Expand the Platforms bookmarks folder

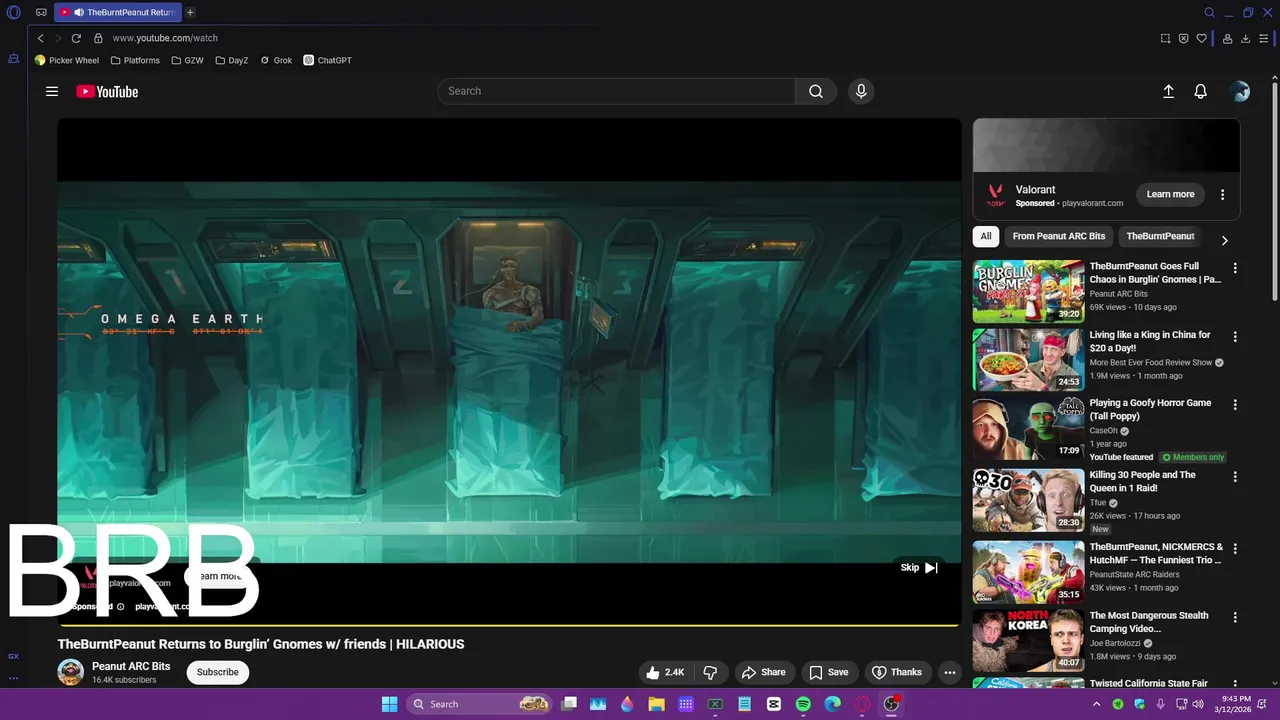pyautogui.click(x=135, y=60)
